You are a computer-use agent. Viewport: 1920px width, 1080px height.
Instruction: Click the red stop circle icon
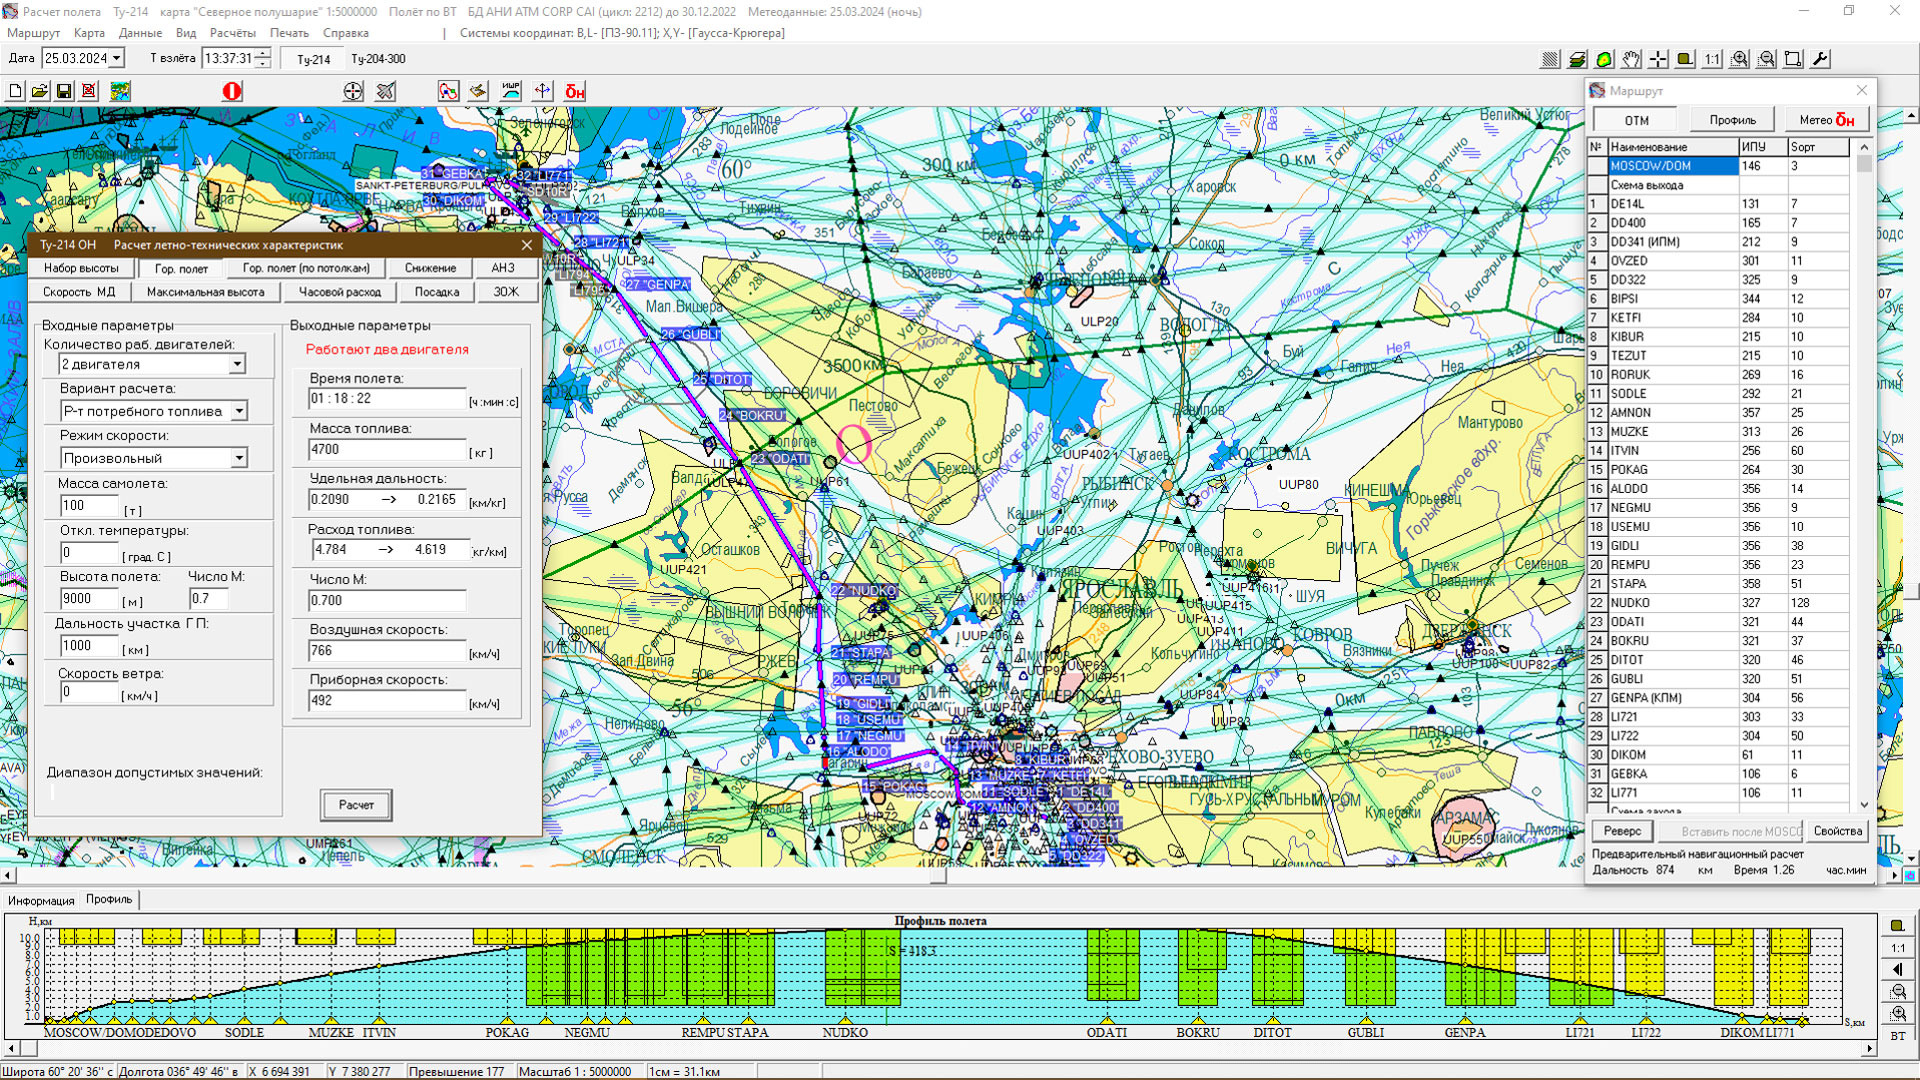(232, 91)
